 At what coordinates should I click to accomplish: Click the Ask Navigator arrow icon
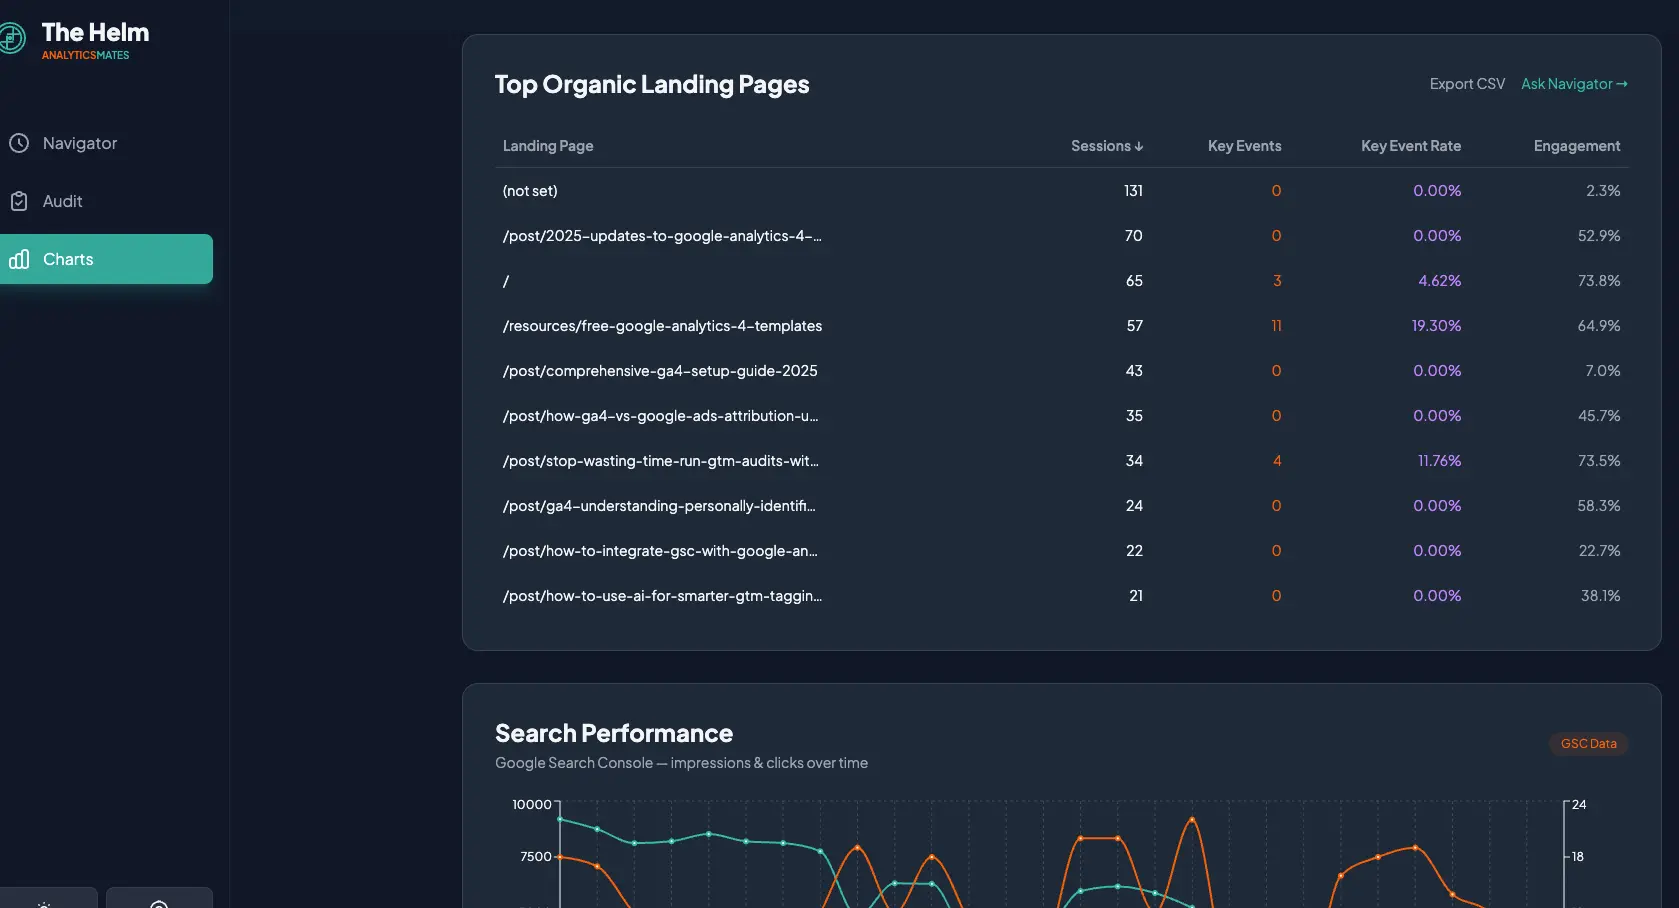pos(1623,84)
